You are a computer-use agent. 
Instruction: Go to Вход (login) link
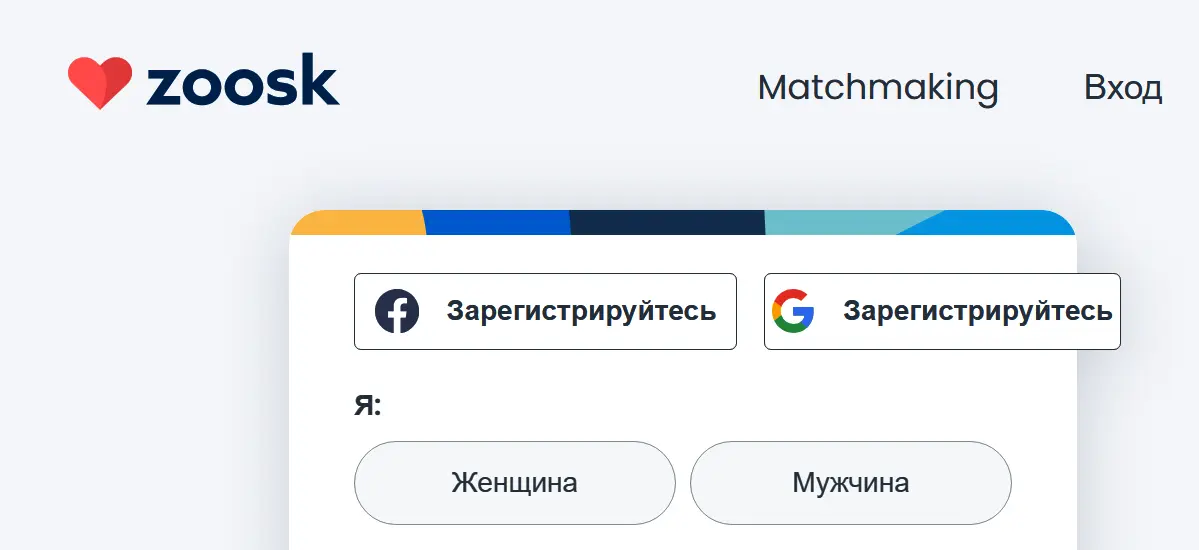point(1122,88)
